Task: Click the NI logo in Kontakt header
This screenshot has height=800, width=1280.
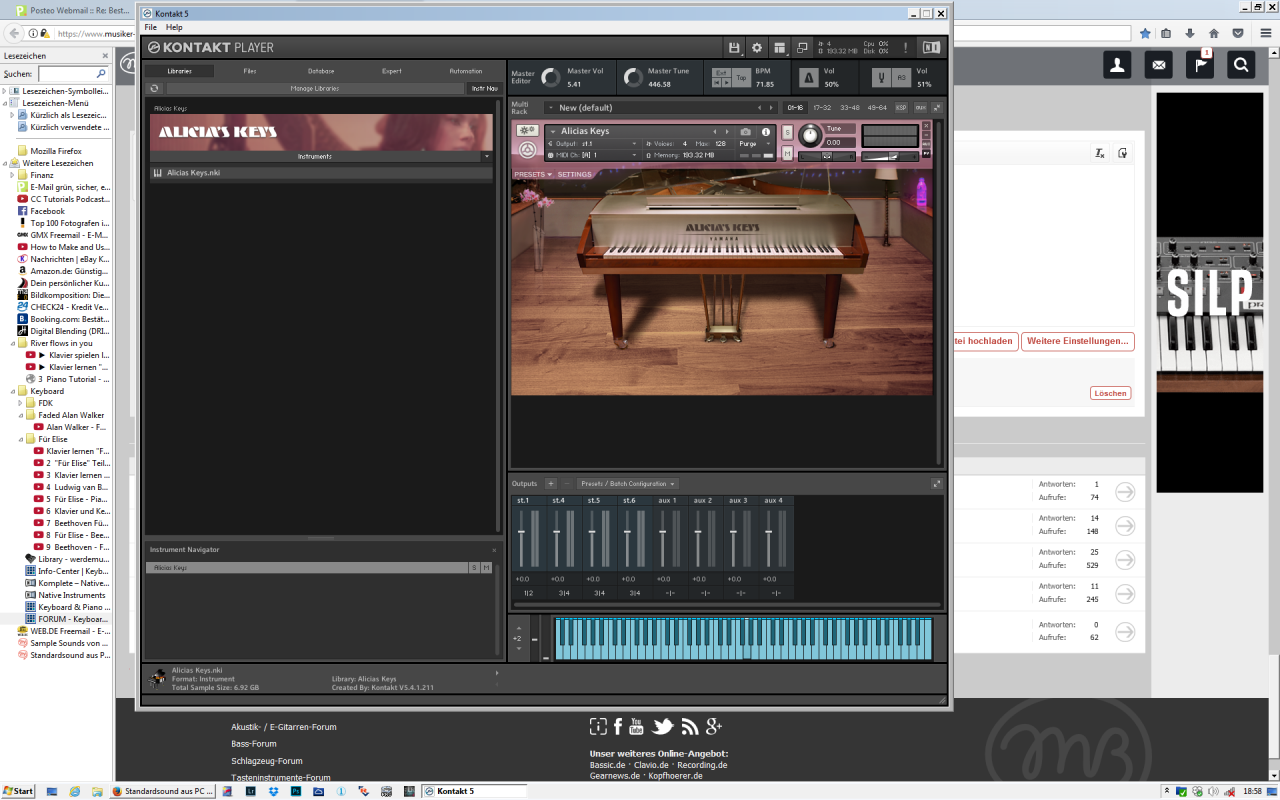Action: click(931, 47)
